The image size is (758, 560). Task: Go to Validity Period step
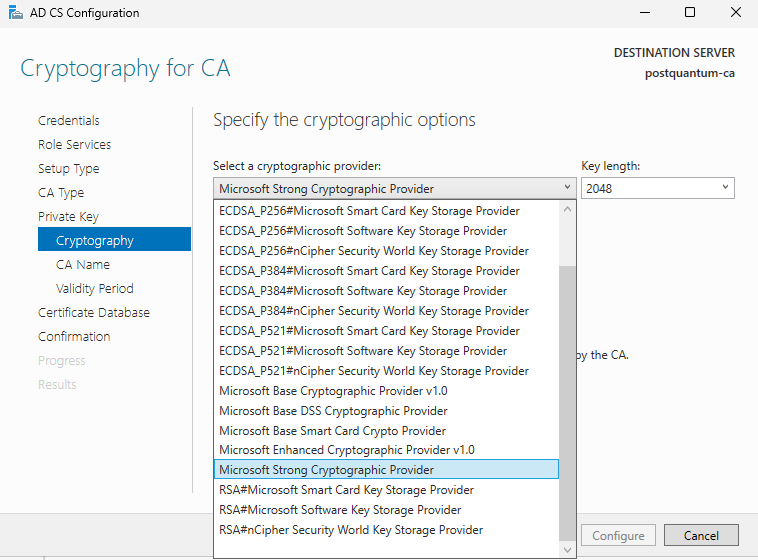tap(94, 289)
